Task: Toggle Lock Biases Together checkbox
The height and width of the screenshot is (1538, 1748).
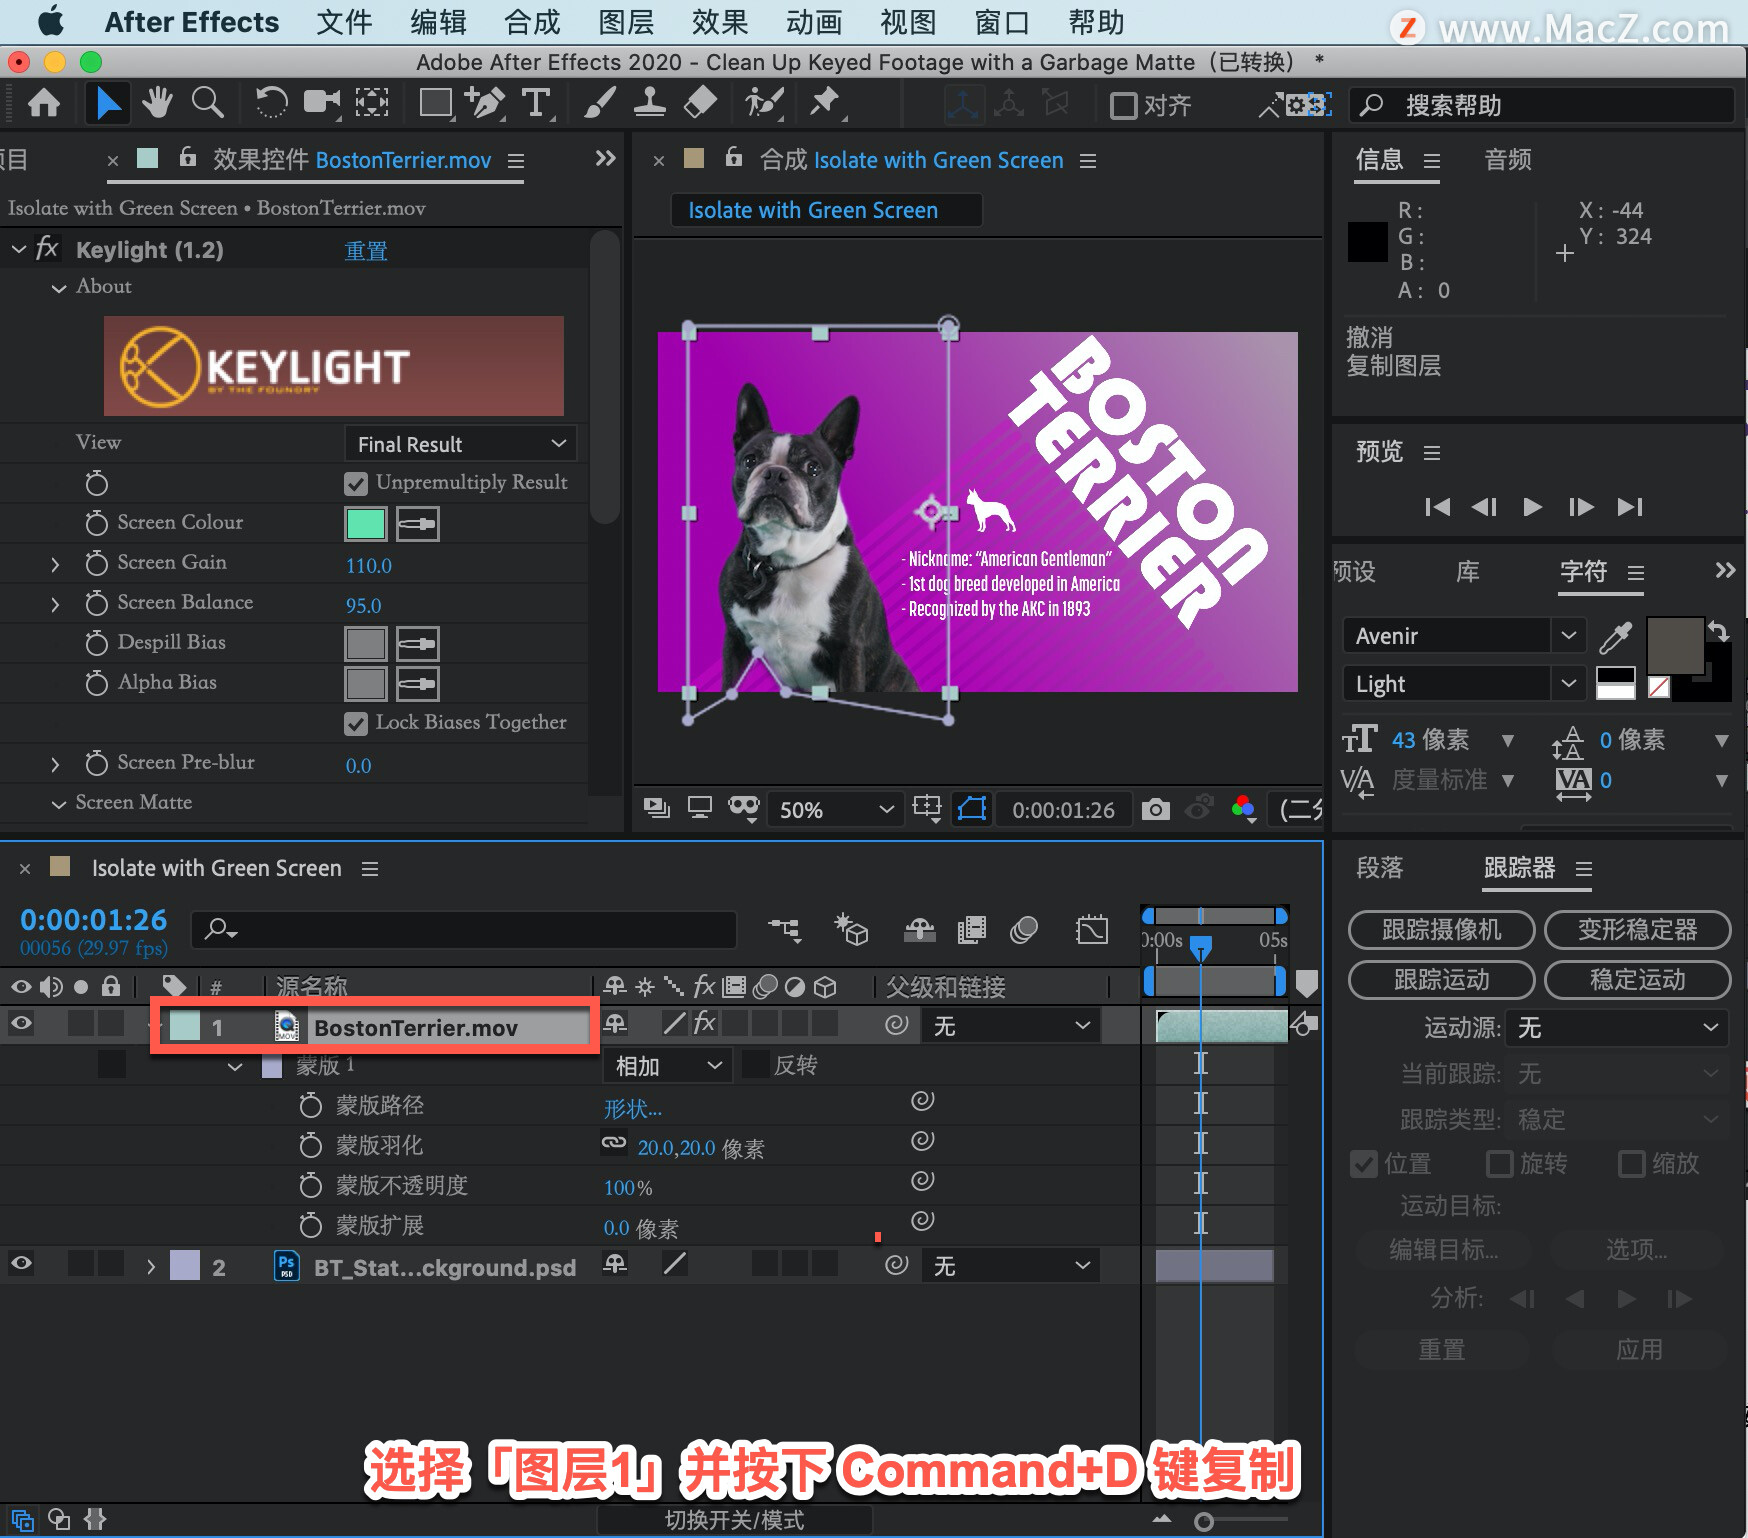Action: click(x=355, y=724)
